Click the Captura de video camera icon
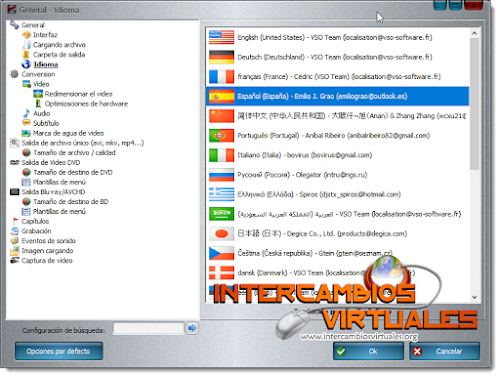 pyautogui.click(x=15, y=260)
